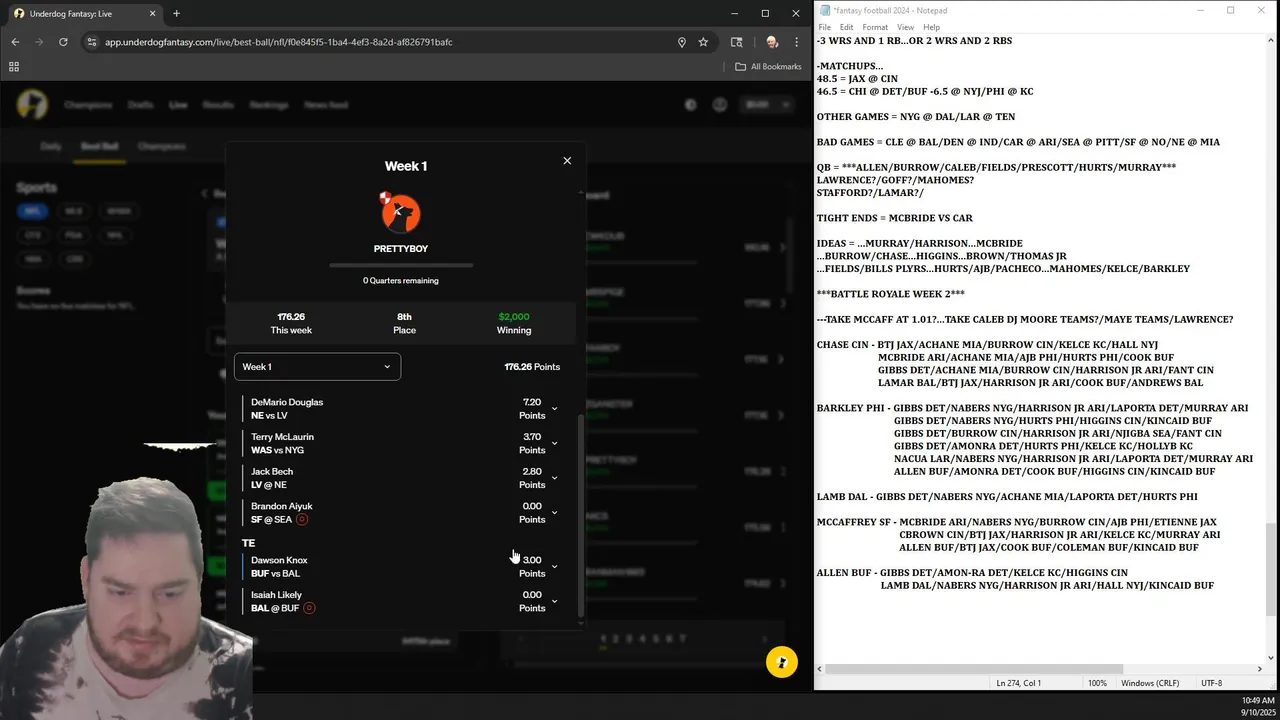Click the "-MATCHUPS..." line in Notepad

click(x=850, y=66)
